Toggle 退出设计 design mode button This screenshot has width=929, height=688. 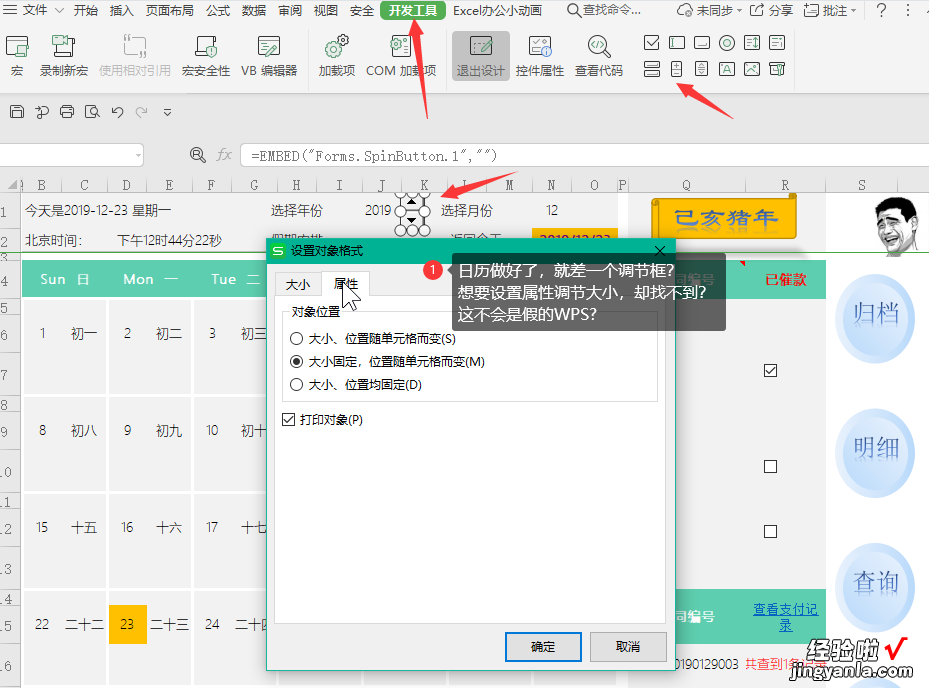pyautogui.click(x=480, y=56)
